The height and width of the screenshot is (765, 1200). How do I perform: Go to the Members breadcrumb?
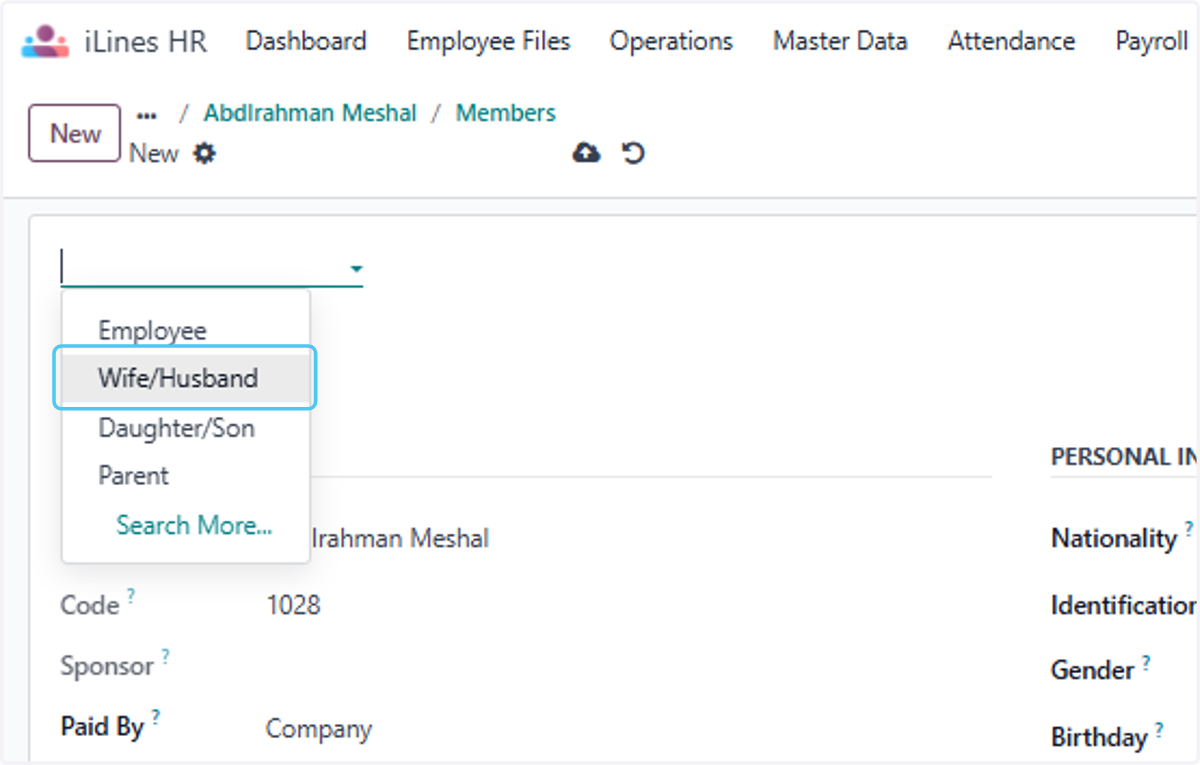click(506, 113)
